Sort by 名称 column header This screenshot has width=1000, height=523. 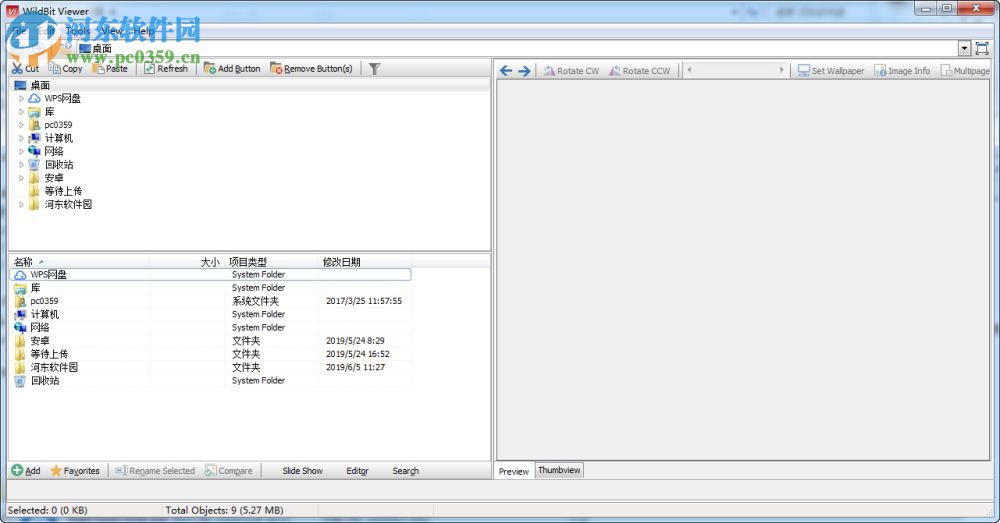coord(80,262)
